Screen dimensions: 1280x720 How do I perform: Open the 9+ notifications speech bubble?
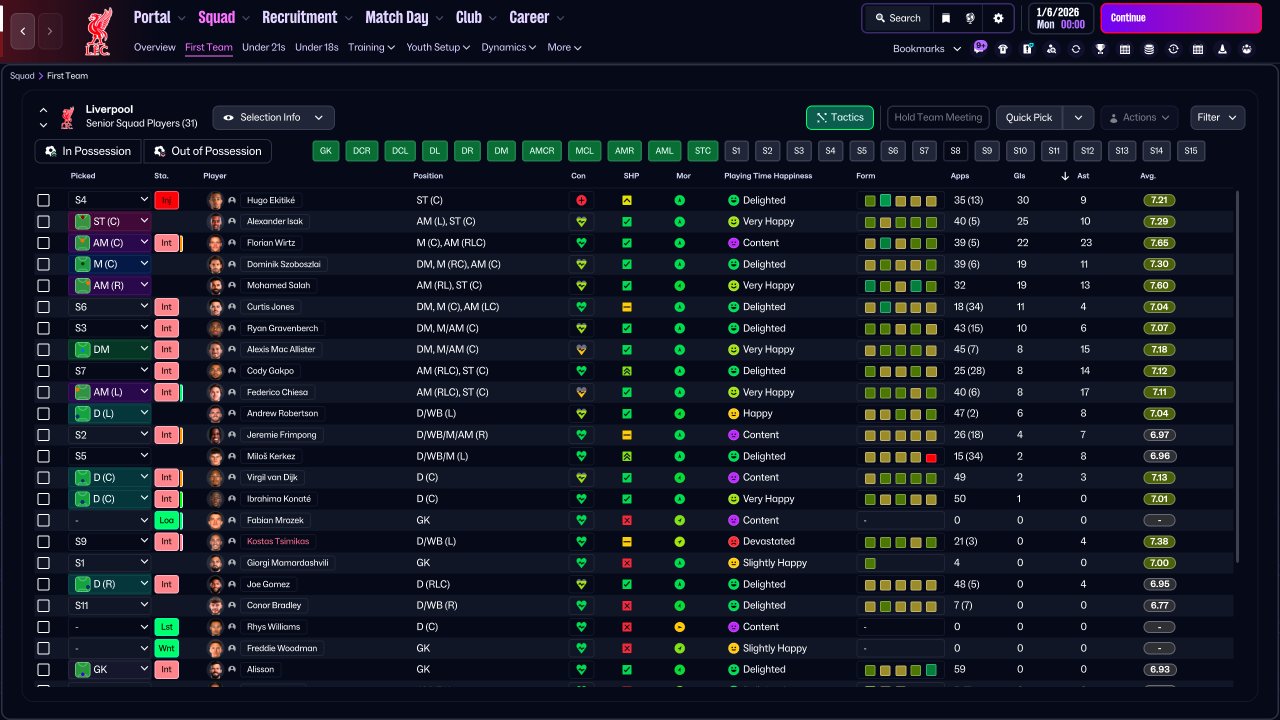pos(980,47)
